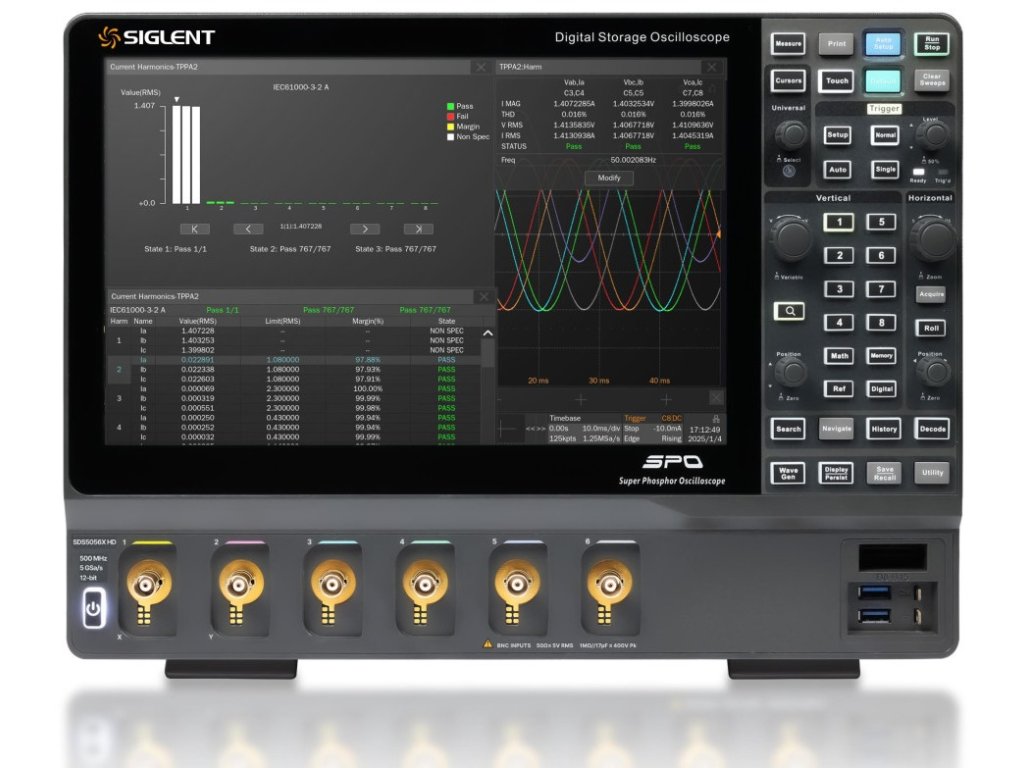Image resolution: width=1024 pixels, height=768 pixels.
Task: Close the Current Harmonics bar chart window
Action: [481, 67]
